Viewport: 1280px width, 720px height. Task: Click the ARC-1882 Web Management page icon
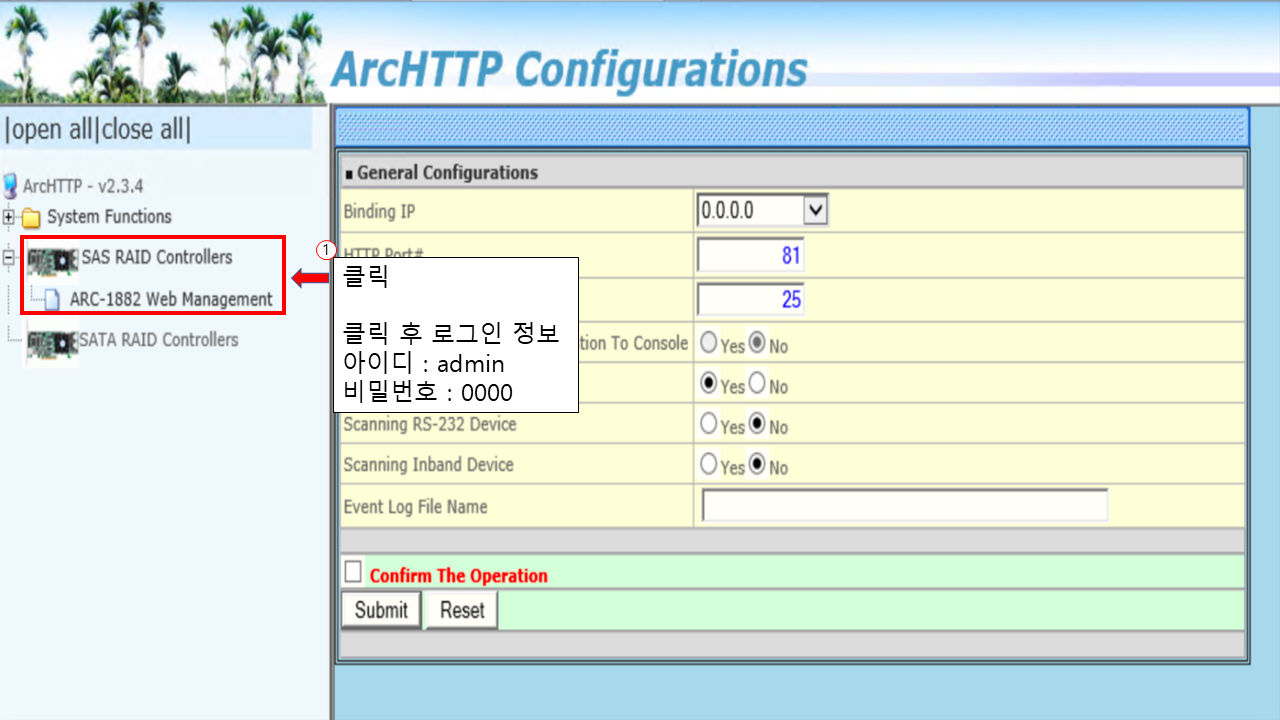click(52, 299)
